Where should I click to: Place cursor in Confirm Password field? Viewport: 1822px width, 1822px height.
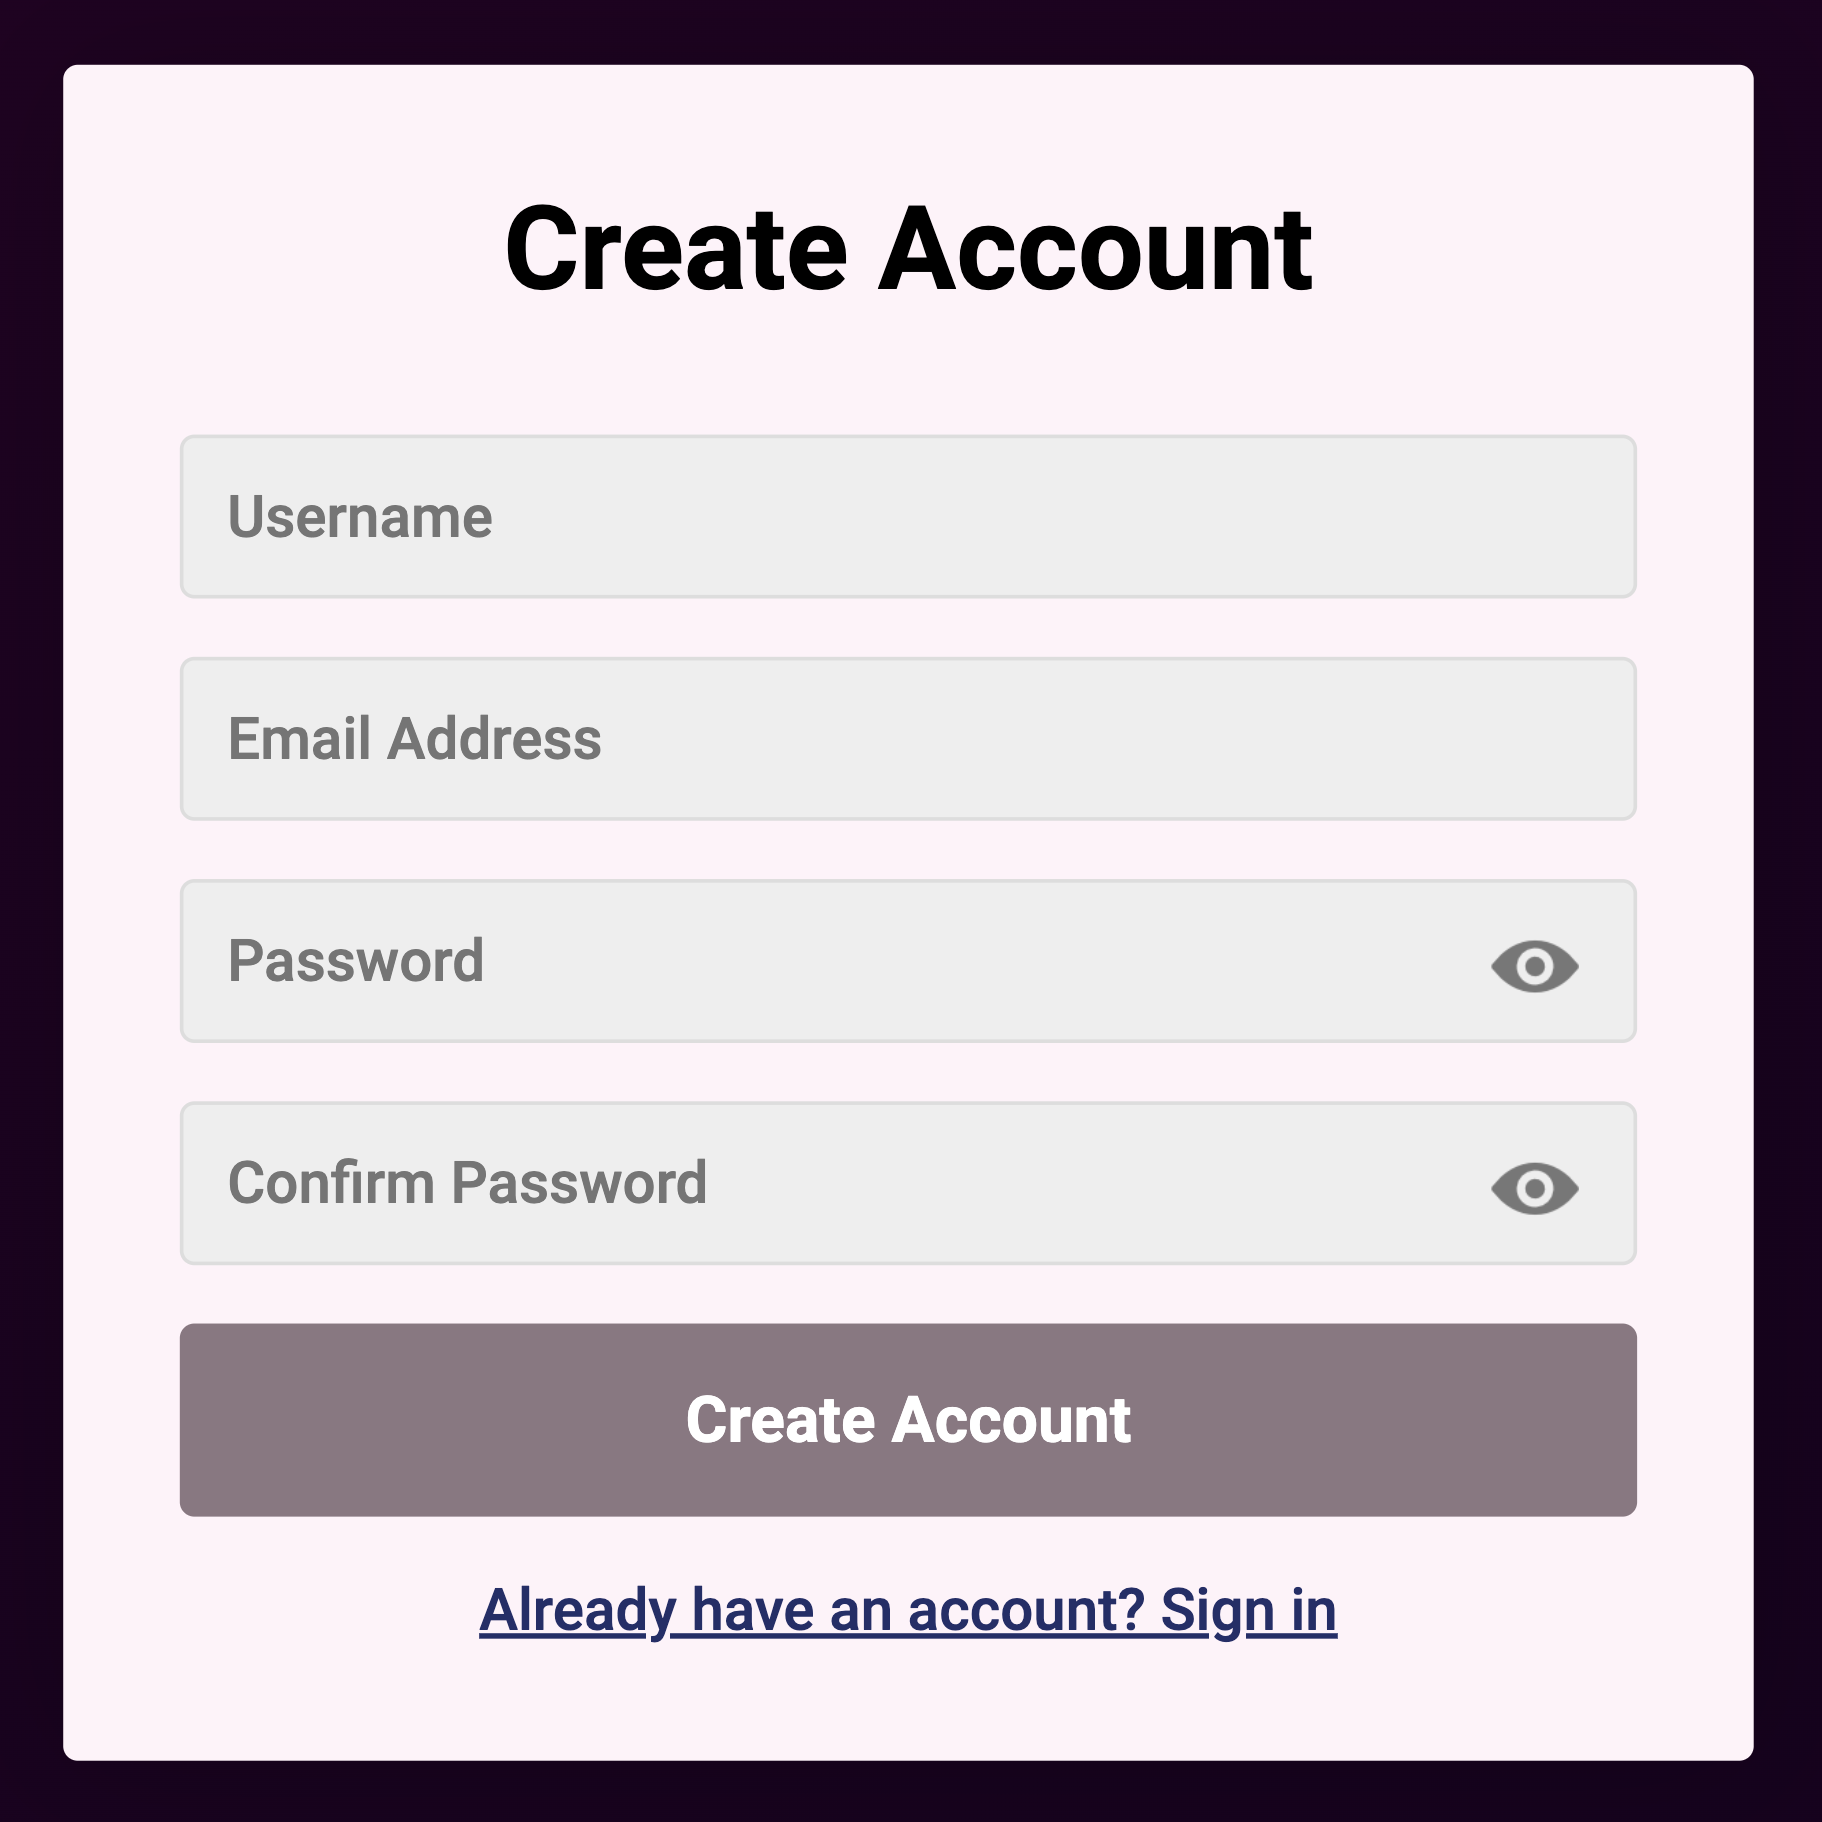tap(908, 1183)
